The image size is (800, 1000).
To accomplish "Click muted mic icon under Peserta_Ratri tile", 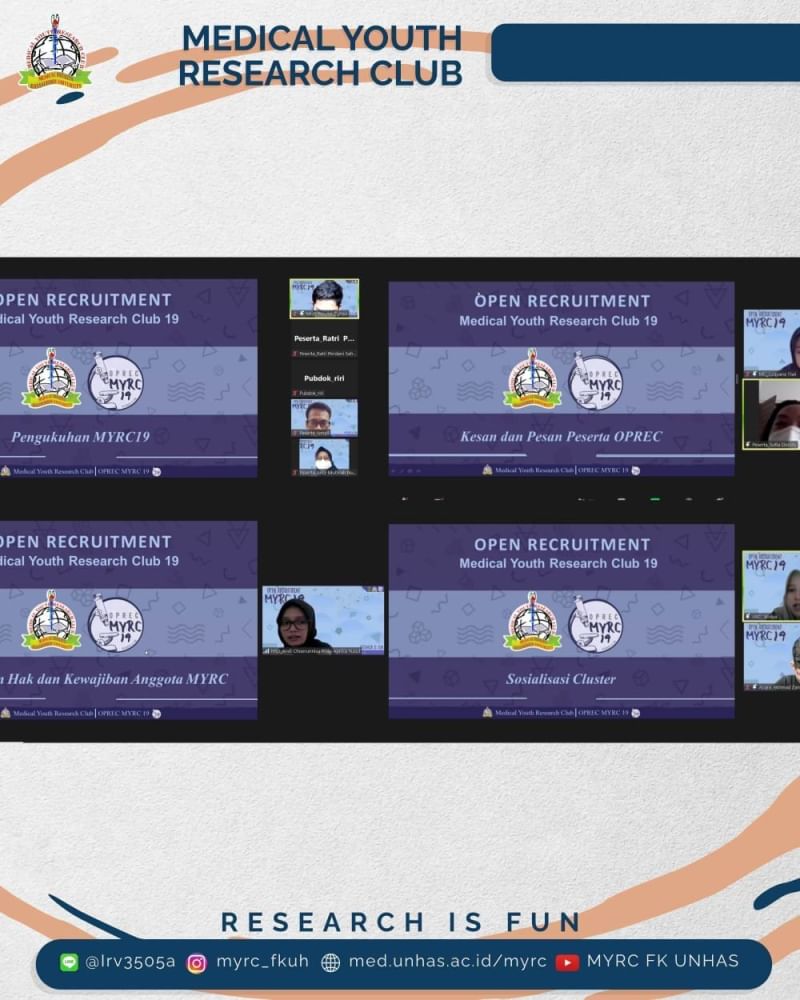I will (x=295, y=353).
